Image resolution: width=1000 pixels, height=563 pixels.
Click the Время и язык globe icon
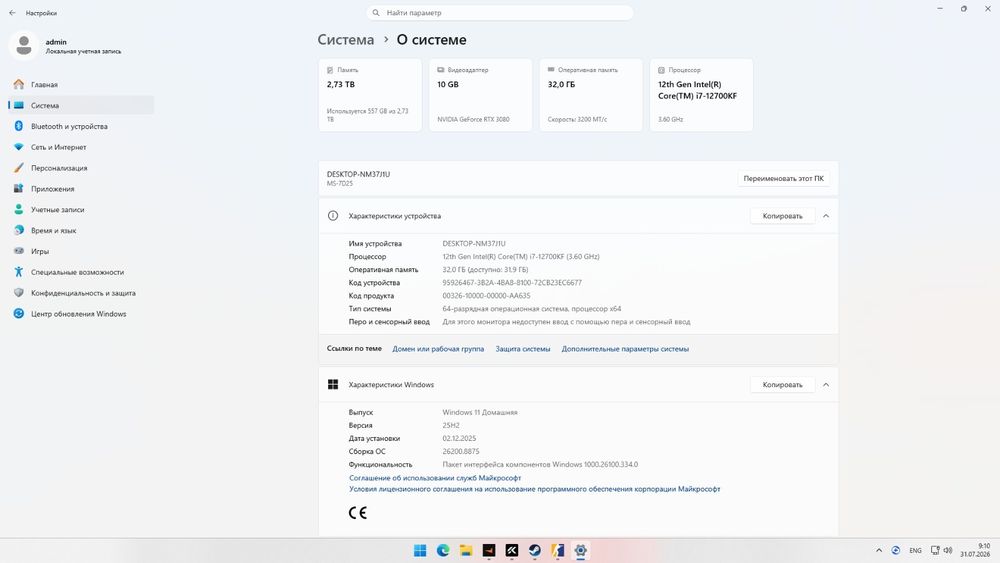point(18,230)
